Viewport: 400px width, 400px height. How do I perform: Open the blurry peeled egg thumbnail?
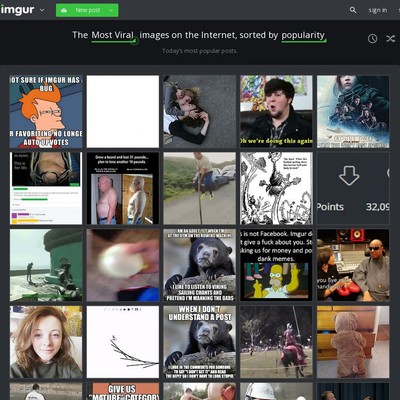[x=123, y=265]
